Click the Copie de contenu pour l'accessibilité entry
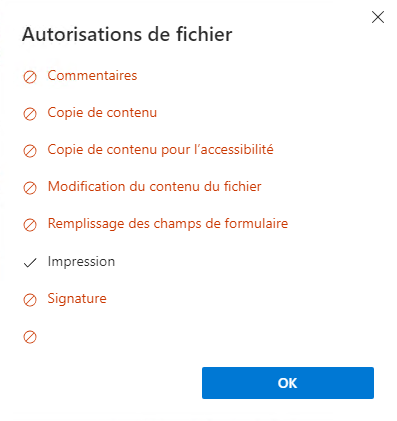 pos(160,150)
